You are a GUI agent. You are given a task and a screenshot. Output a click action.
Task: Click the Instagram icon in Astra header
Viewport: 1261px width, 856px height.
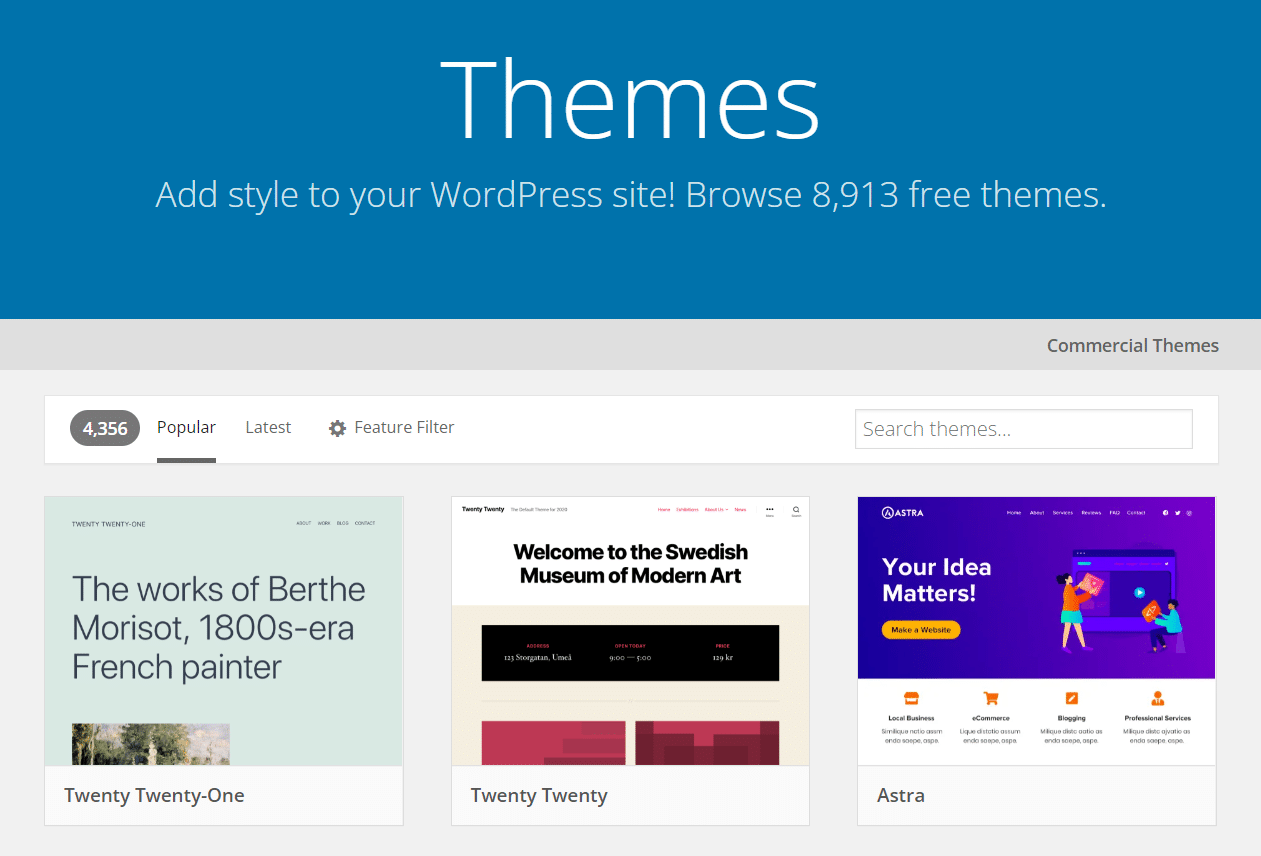pos(1190,512)
